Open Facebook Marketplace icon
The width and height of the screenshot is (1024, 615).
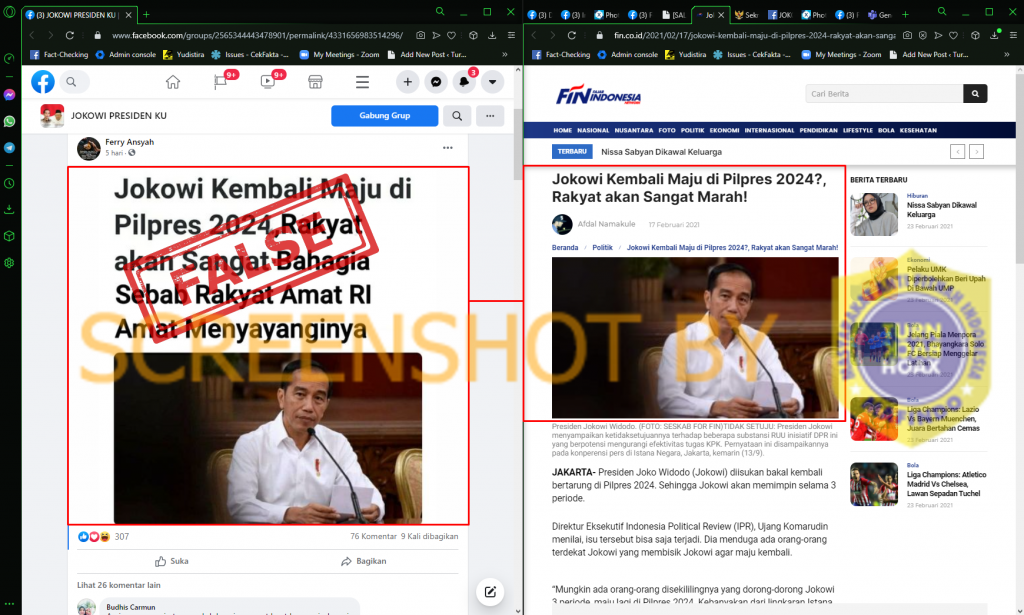(x=315, y=82)
